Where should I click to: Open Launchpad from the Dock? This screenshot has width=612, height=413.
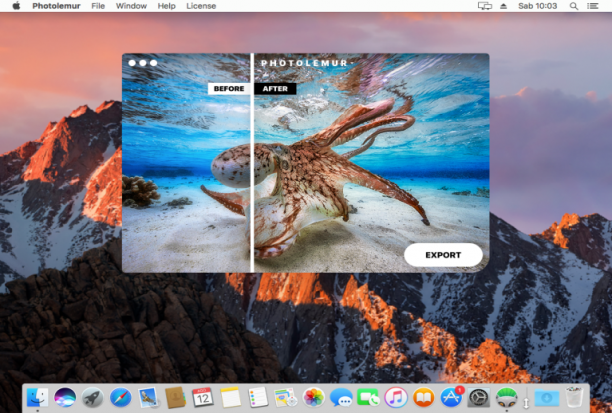93,398
